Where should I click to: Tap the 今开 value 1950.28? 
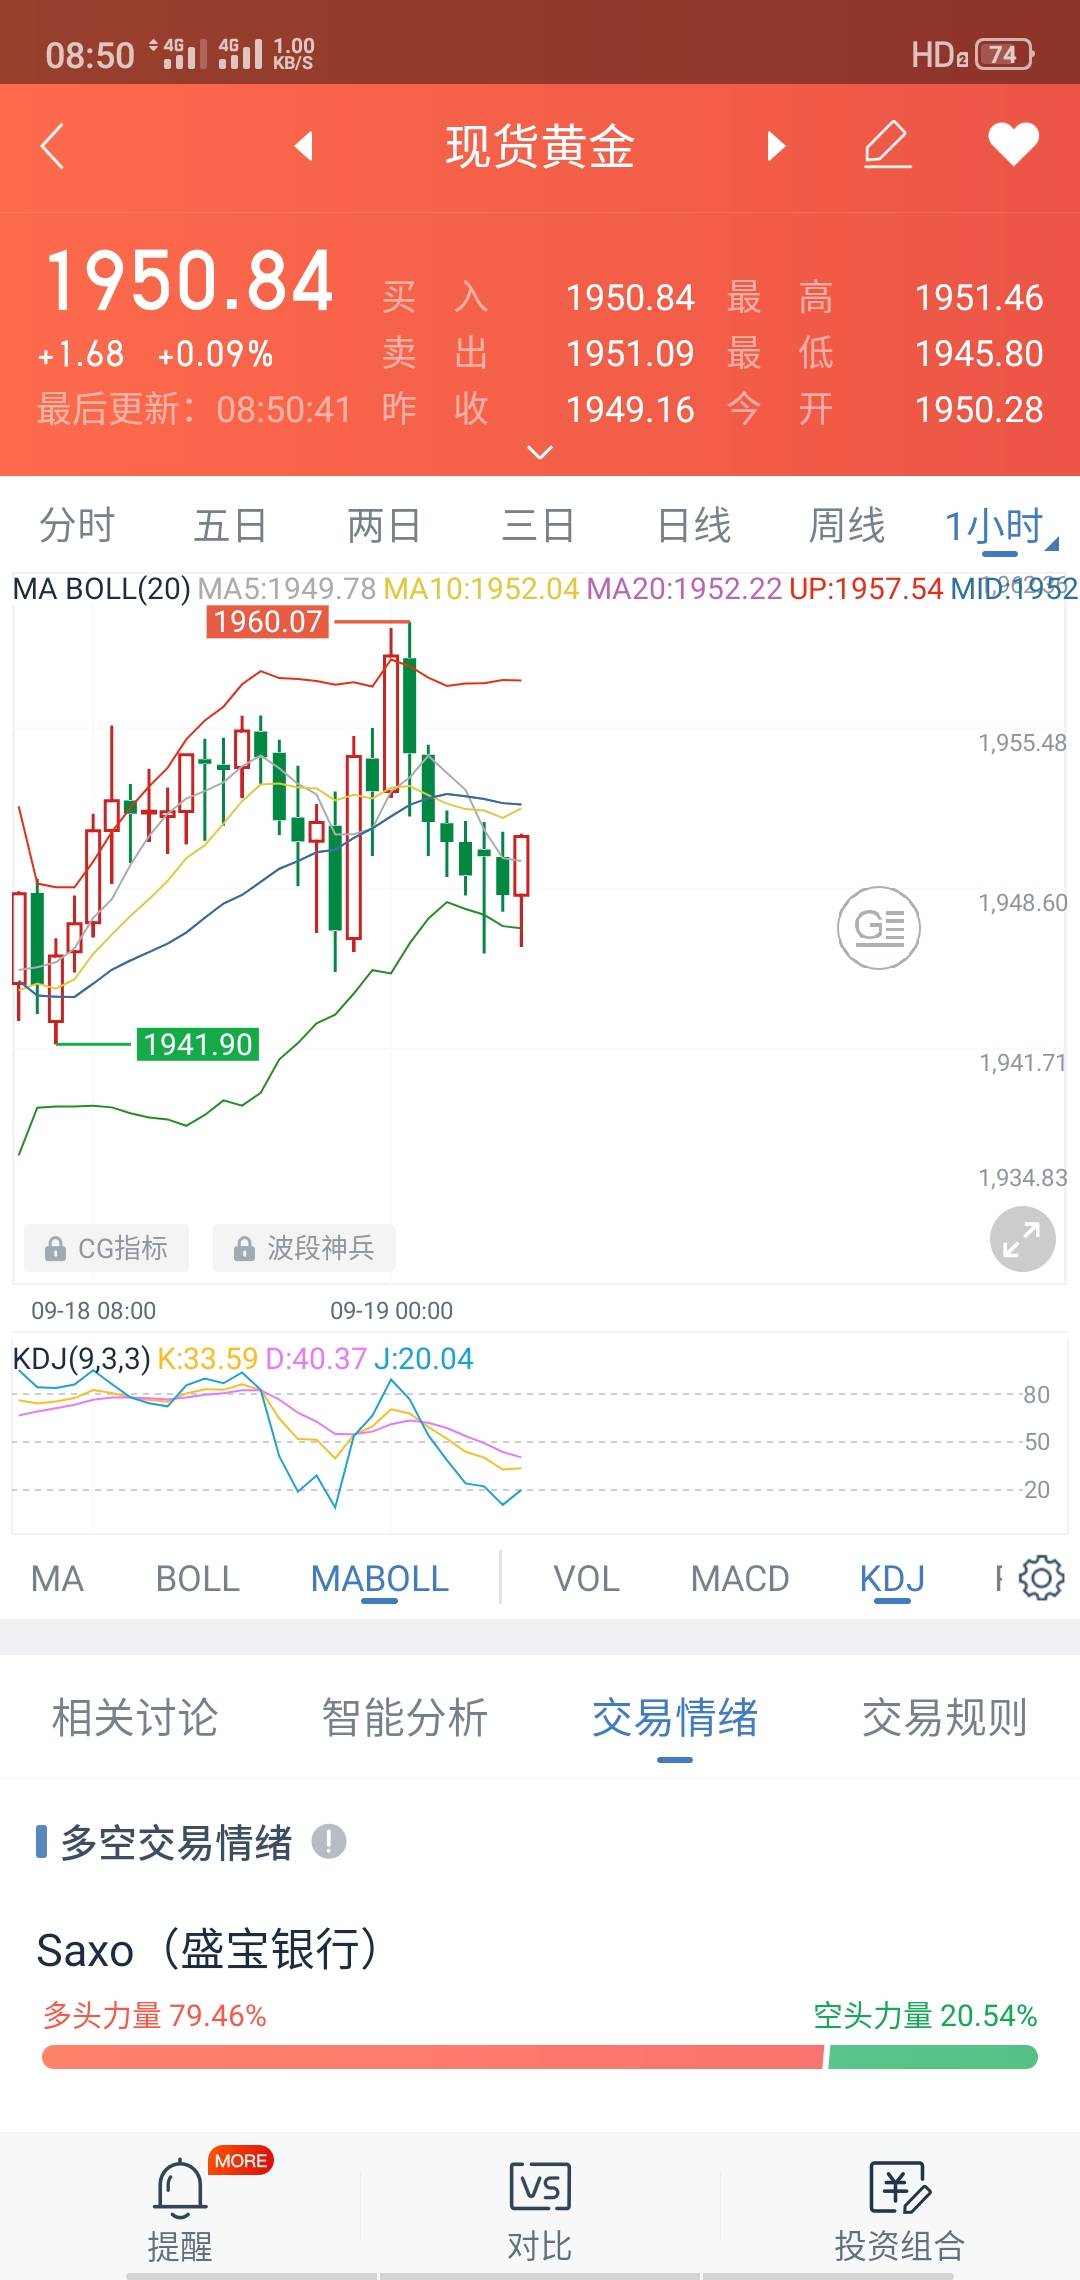pyautogui.click(x=979, y=409)
